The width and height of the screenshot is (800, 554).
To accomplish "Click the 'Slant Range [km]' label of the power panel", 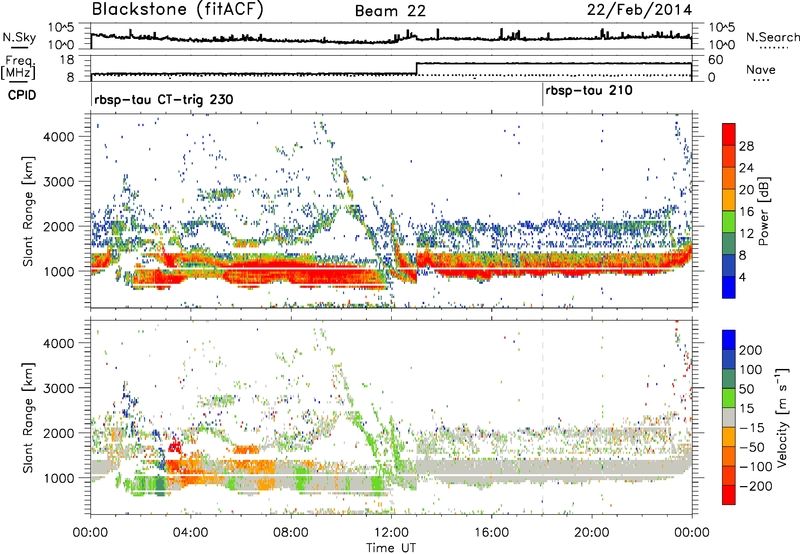I will coord(28,211).
